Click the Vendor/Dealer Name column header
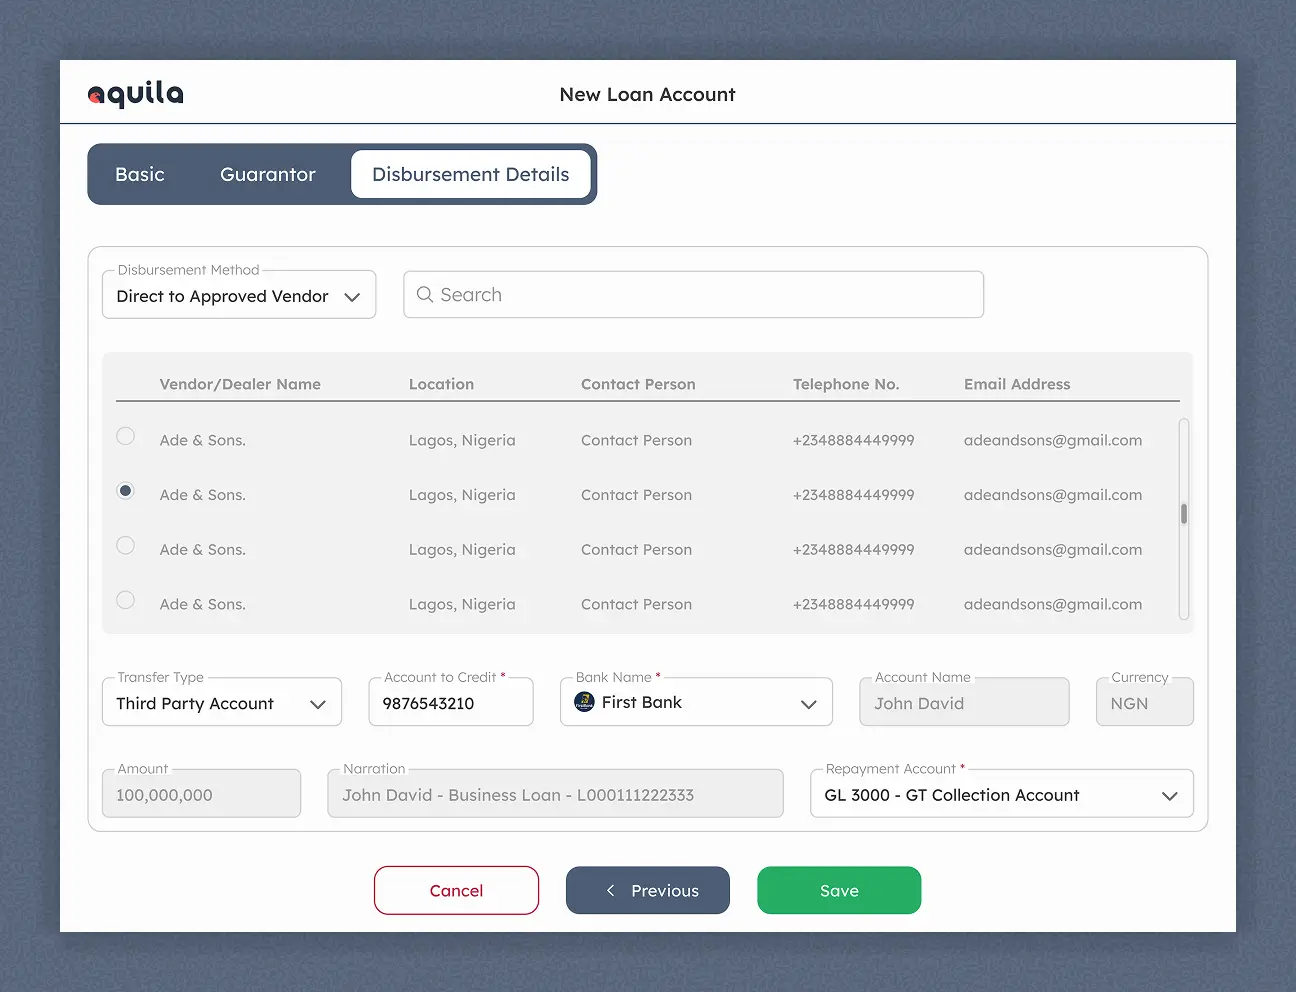 click(240, 384)
